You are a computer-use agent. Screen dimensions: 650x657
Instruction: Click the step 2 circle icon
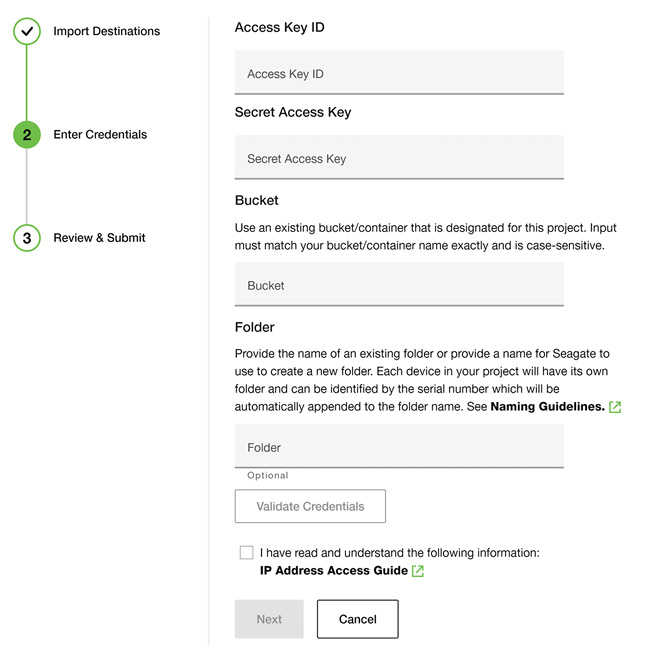tap(27, 135)
